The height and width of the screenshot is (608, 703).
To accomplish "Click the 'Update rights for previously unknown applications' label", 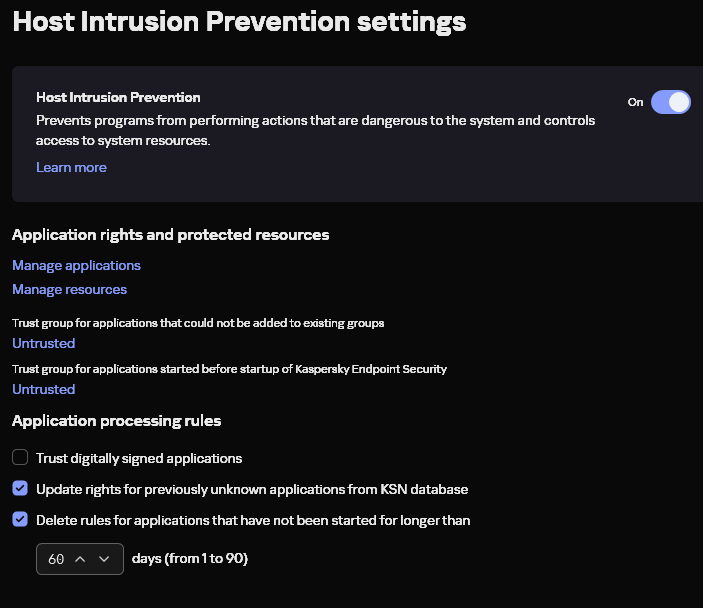I will tap(252, 489).
